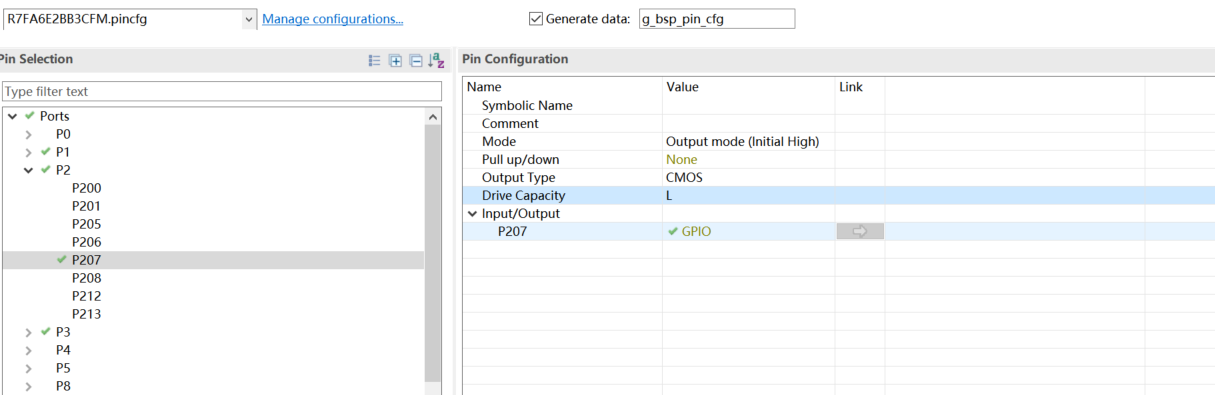Click the P8 label in the port tree

pos(63,386)
